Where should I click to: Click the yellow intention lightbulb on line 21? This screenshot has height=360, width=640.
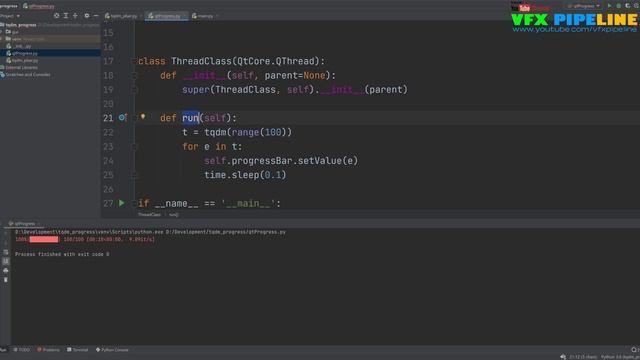143,117
